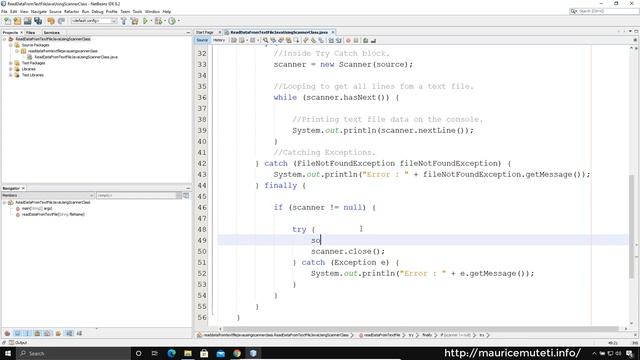Switch to the Files tab
640x360 pixels.
tap(31, 32)
